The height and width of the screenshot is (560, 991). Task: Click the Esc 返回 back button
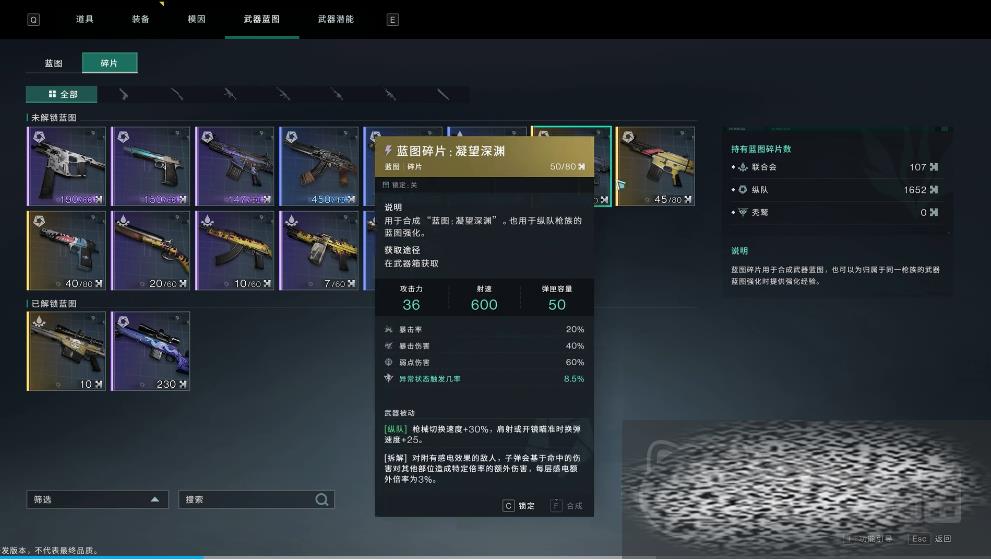pos(931,539)
